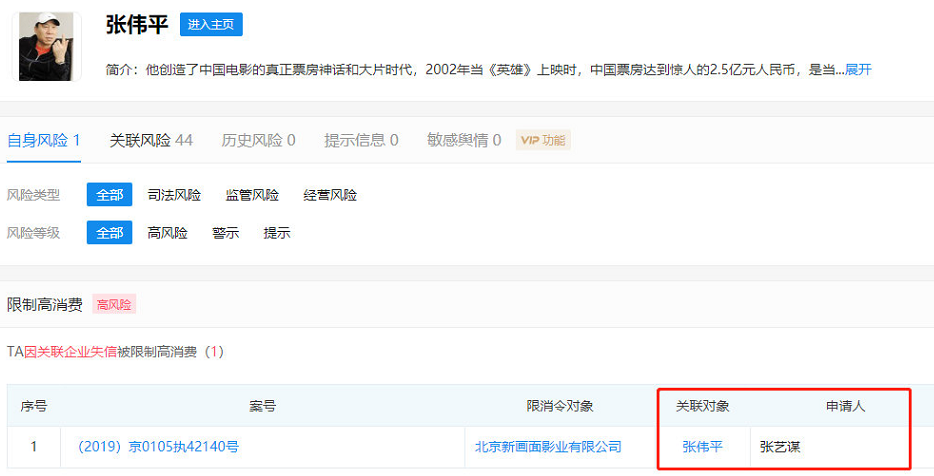Viewport: 934px width, 476px height.
Task: Open 张伟平's profile photo
Action: click(x=46, y=46)
